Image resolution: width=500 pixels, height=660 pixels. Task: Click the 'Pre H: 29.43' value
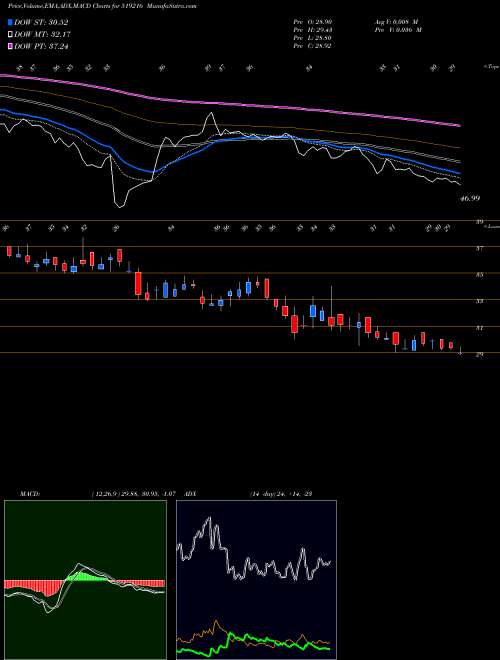point(312,30)
